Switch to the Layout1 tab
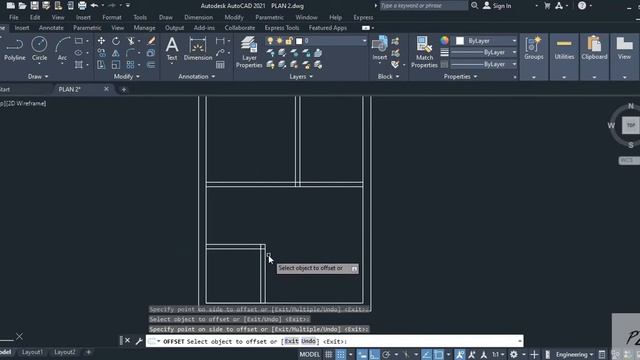The width and height of the screenshot is (640, 360). tap(32, 352)
